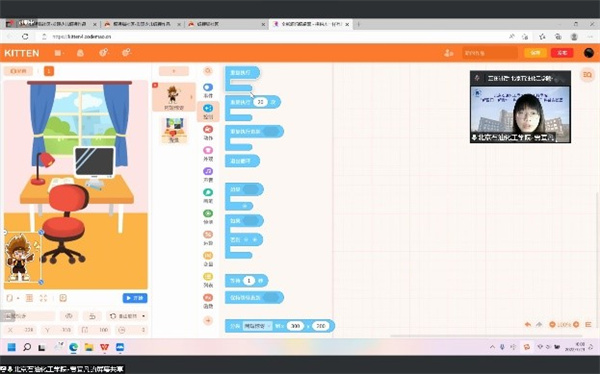Expand the rotation mode dropdown below stage
The height and width of the screenshot is (374, 600).
[128, 316]
